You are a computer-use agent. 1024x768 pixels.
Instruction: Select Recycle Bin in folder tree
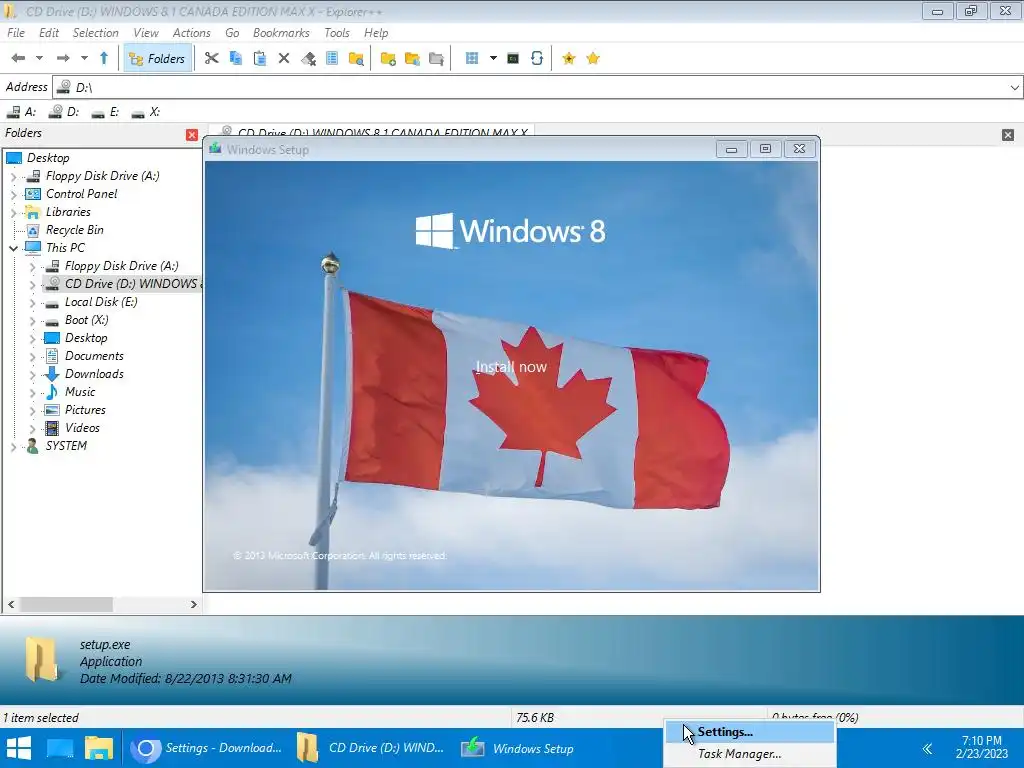pos(74,230)
